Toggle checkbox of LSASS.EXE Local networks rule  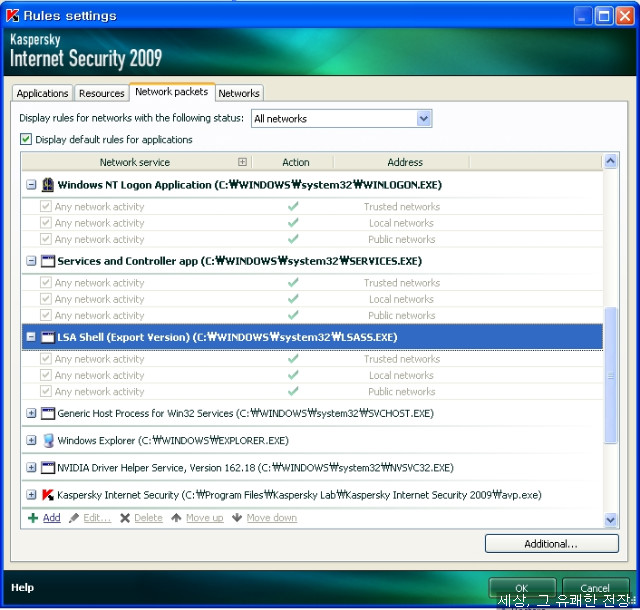[46, 375]
